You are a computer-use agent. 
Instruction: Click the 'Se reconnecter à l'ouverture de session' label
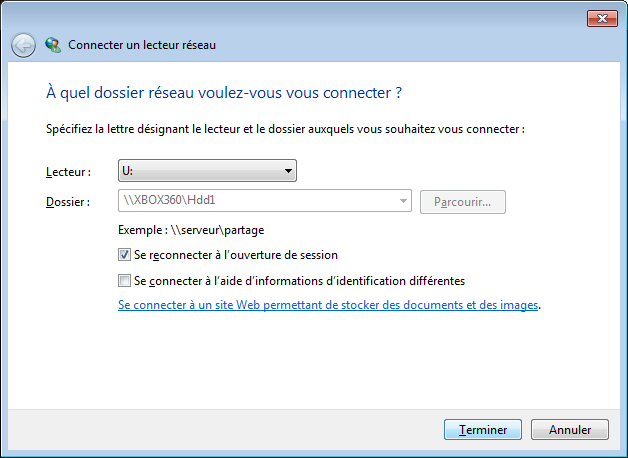click(236, 255)
